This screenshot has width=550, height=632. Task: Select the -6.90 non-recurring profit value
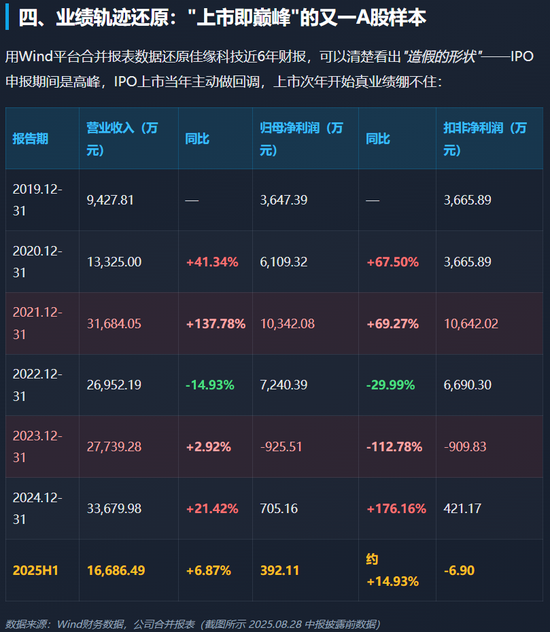pos(459,570)
